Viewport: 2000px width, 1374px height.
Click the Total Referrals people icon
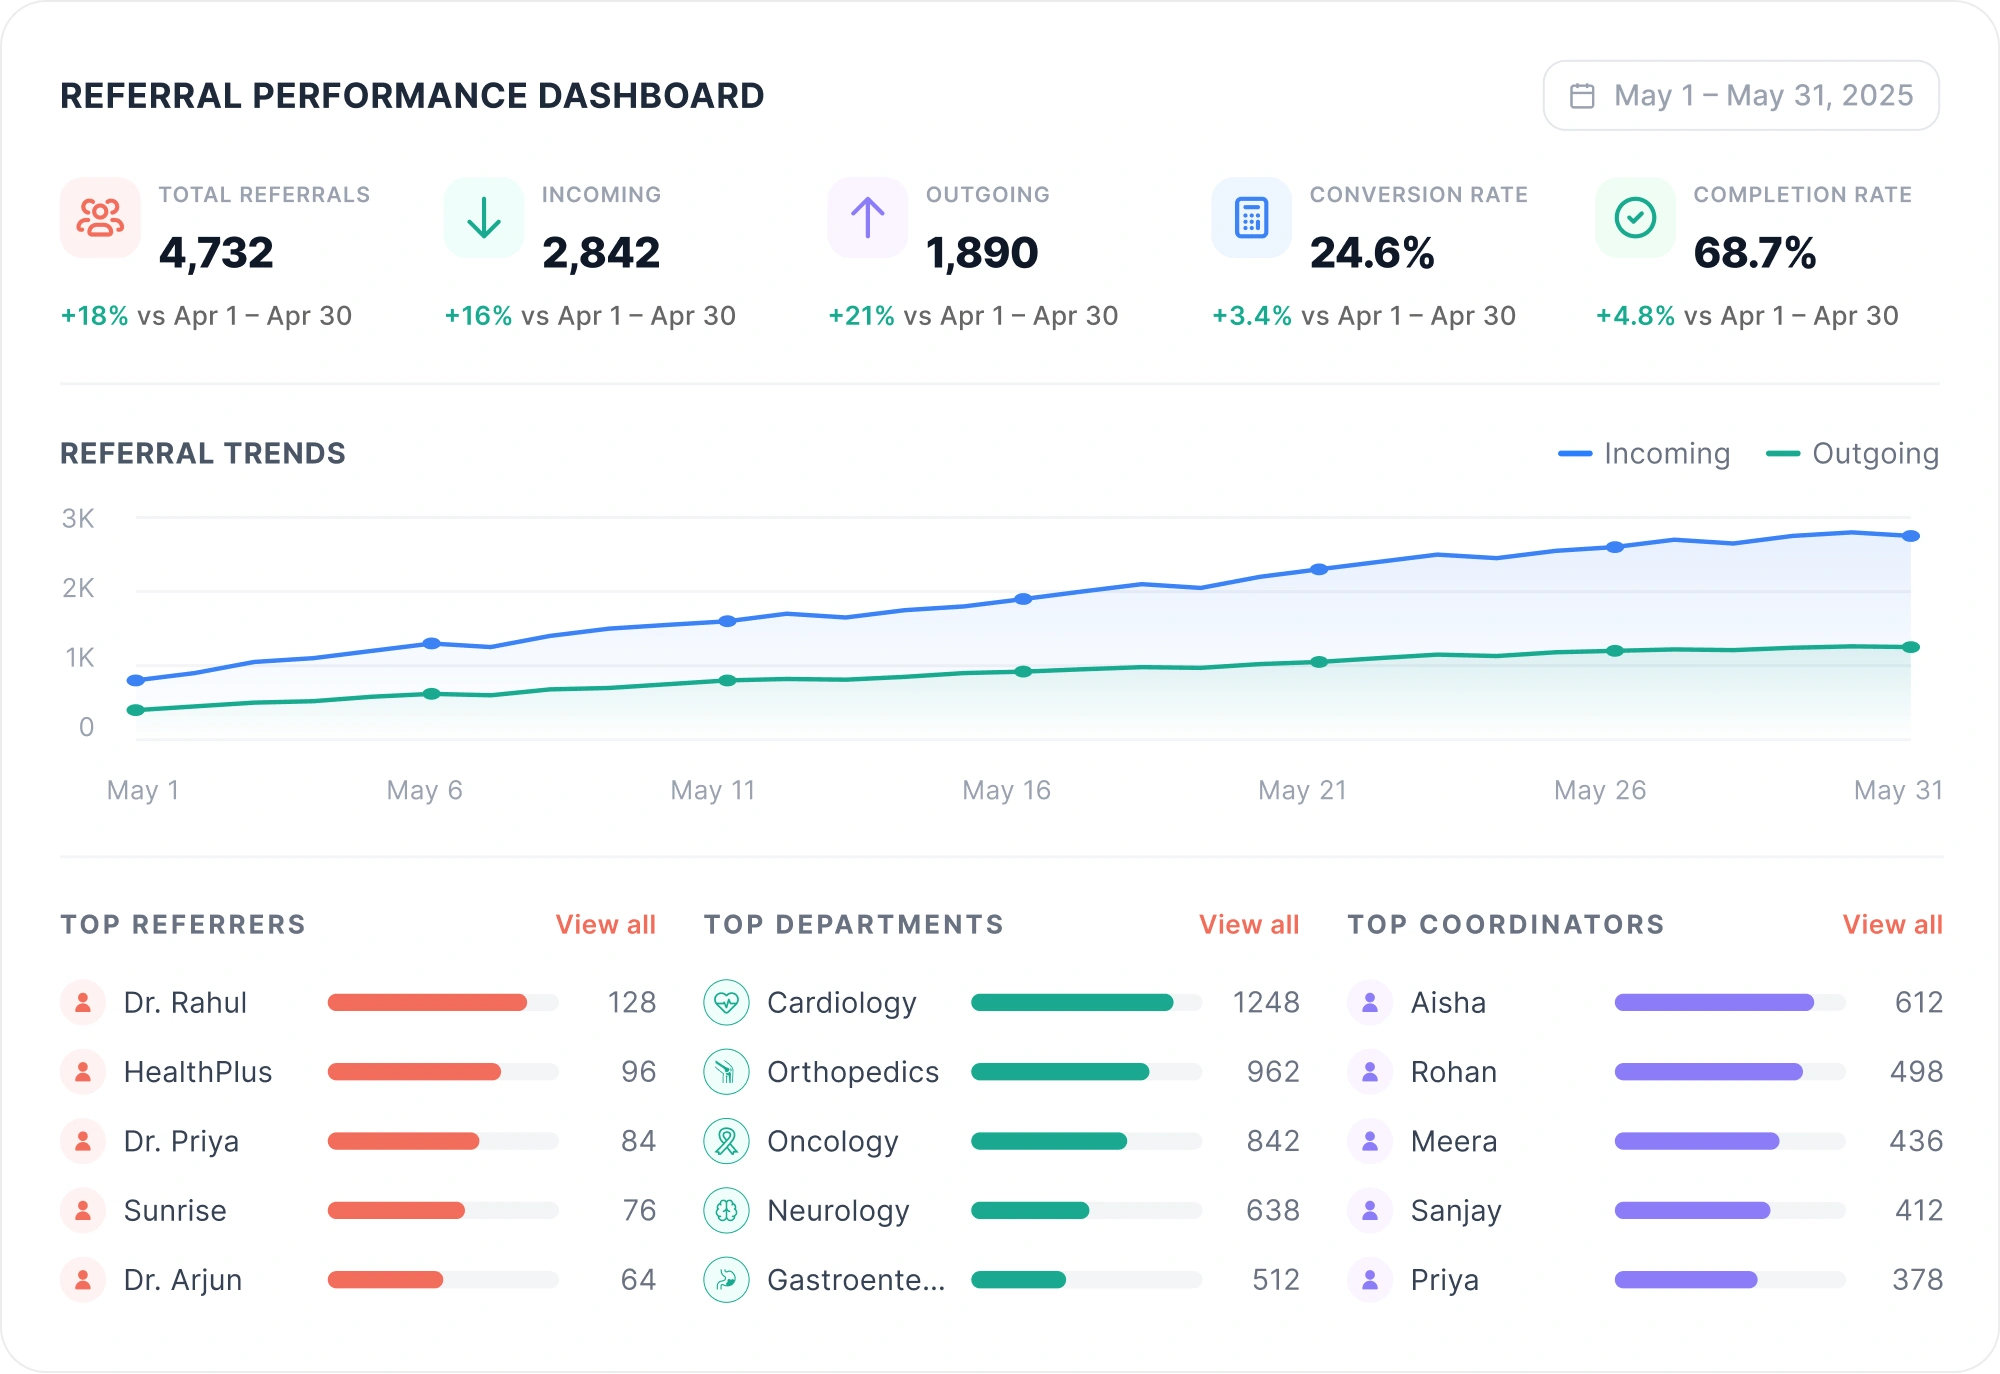(100, 217)
